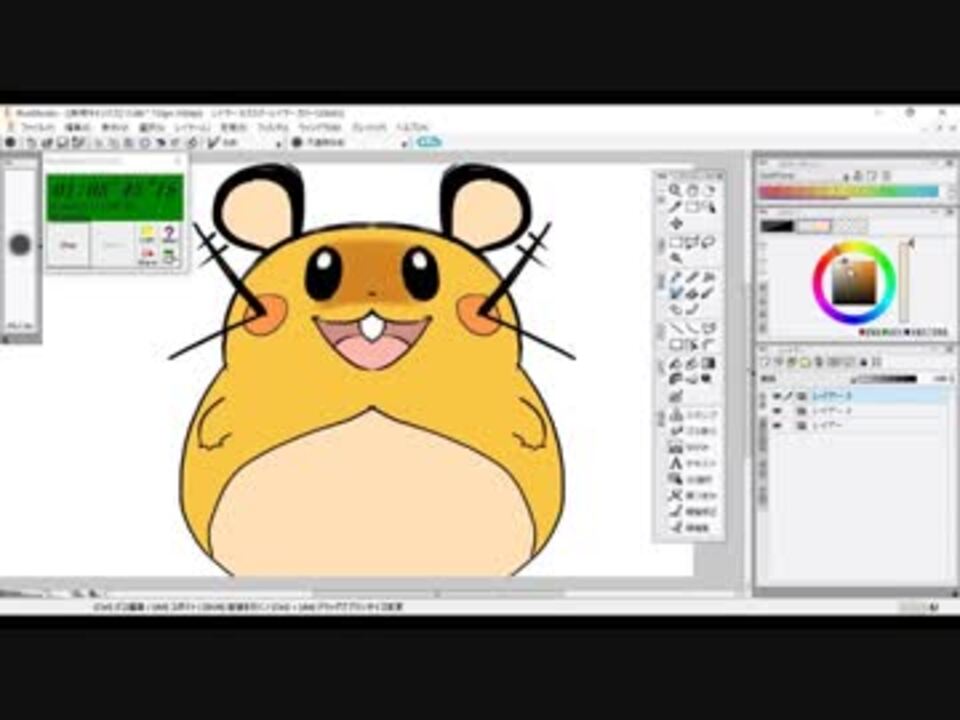Click the cyan button in top toolbar
This screenshot has height=720, width=960.
tap(429, 142)
